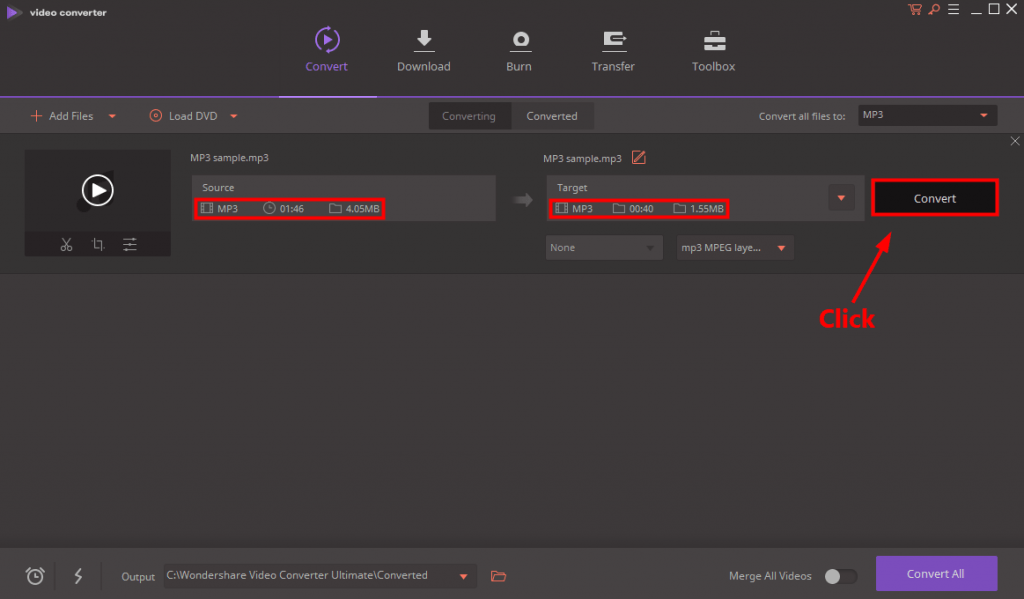Image resolution: width=1024 pixels, height=599 pixels.
Task: Select the Converting sub-tab
Action: pos(470,116)
